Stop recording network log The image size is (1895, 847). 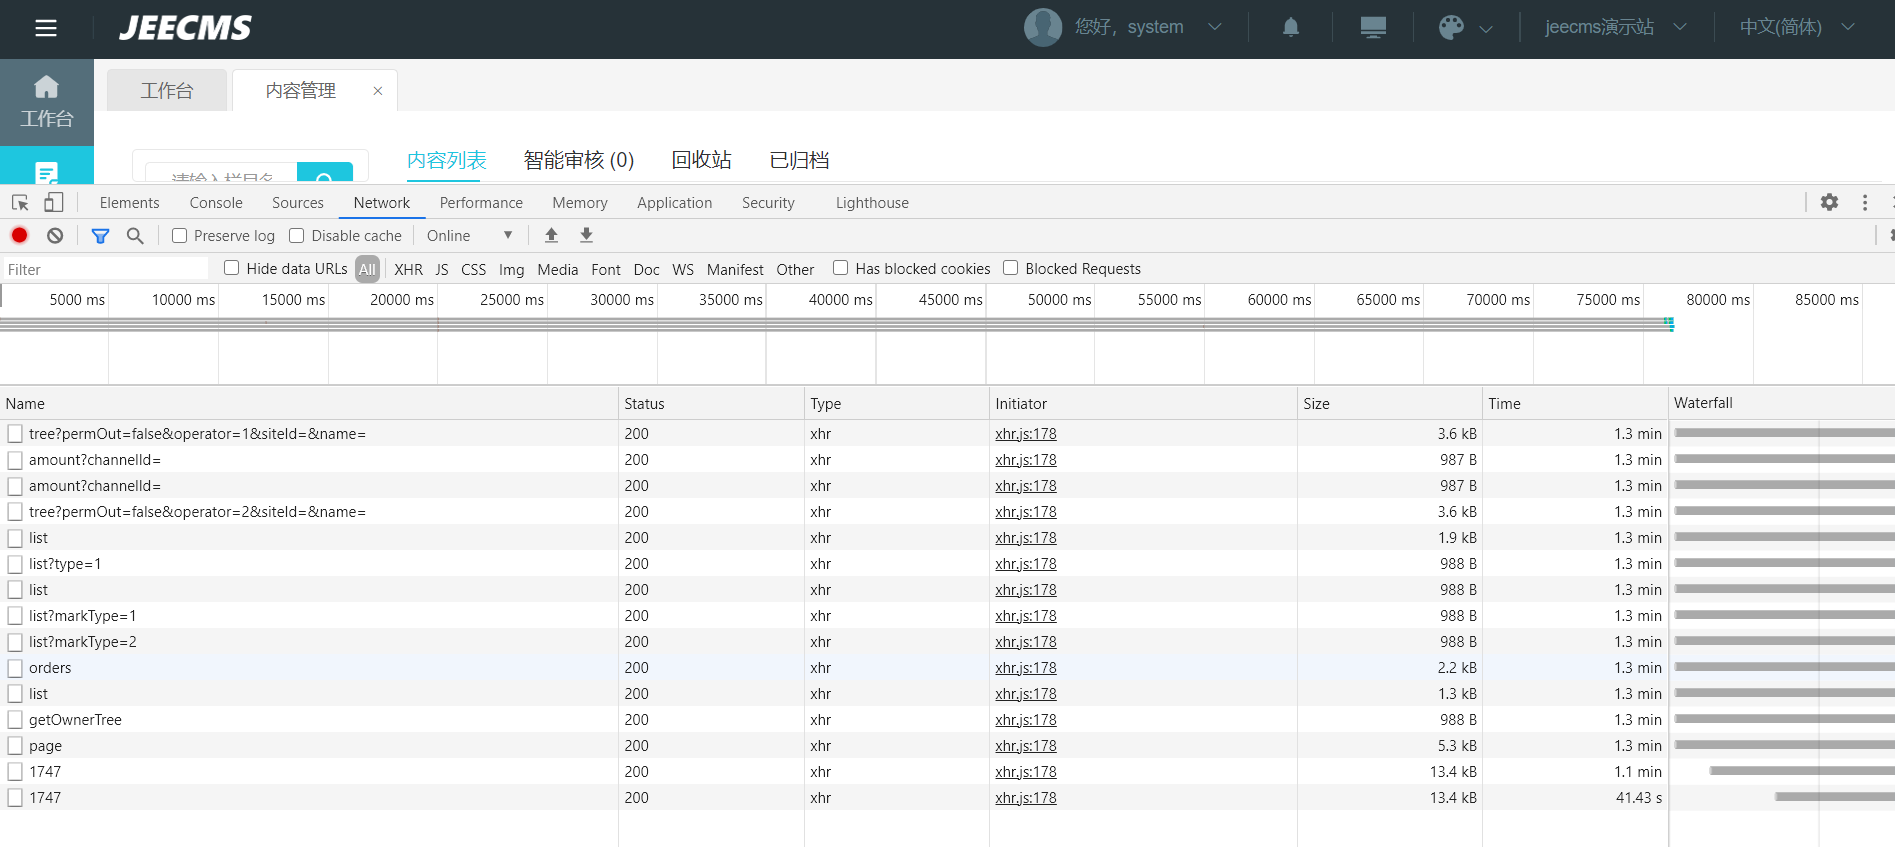[x=19, y=235]
